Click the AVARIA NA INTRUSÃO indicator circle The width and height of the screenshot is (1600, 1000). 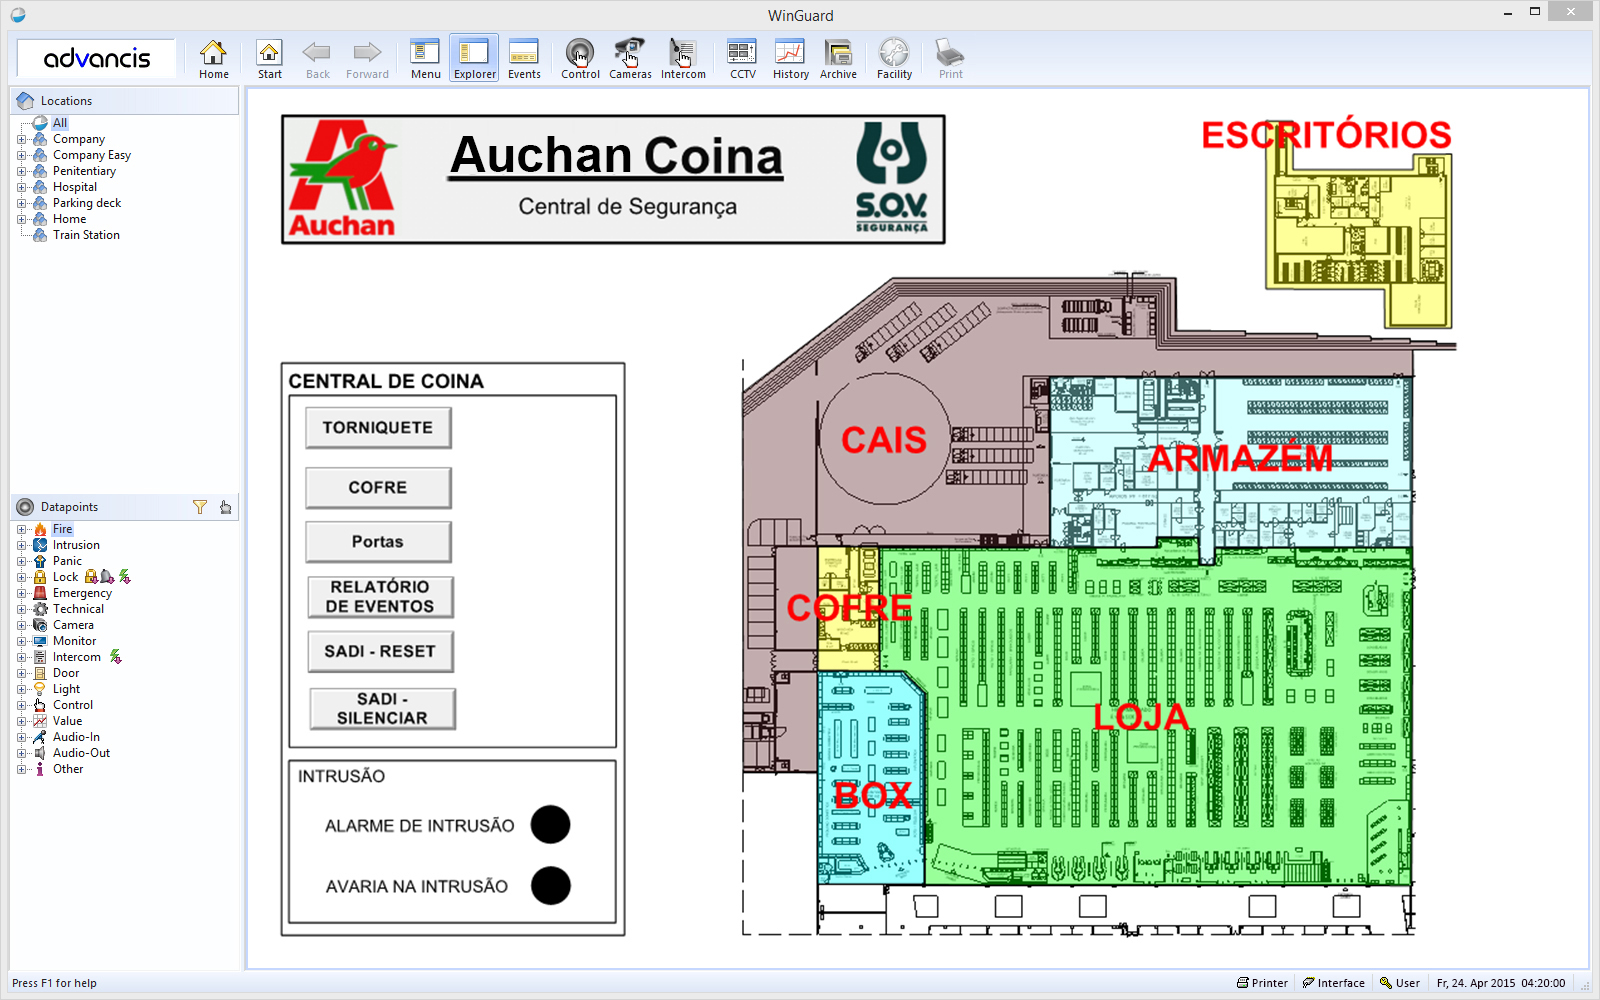click(x=550, y=886)
